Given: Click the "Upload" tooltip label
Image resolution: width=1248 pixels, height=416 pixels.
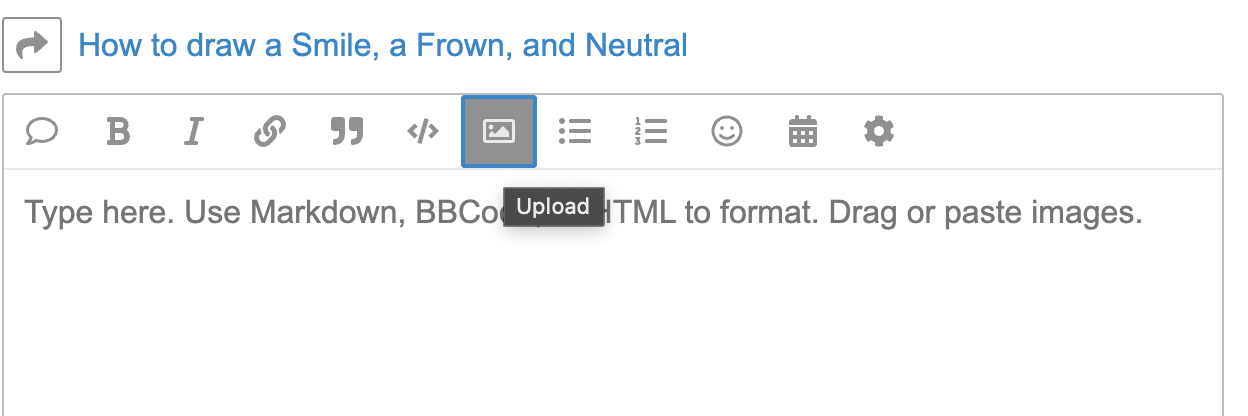Looking at the screenshot, I should click(554, 207).
